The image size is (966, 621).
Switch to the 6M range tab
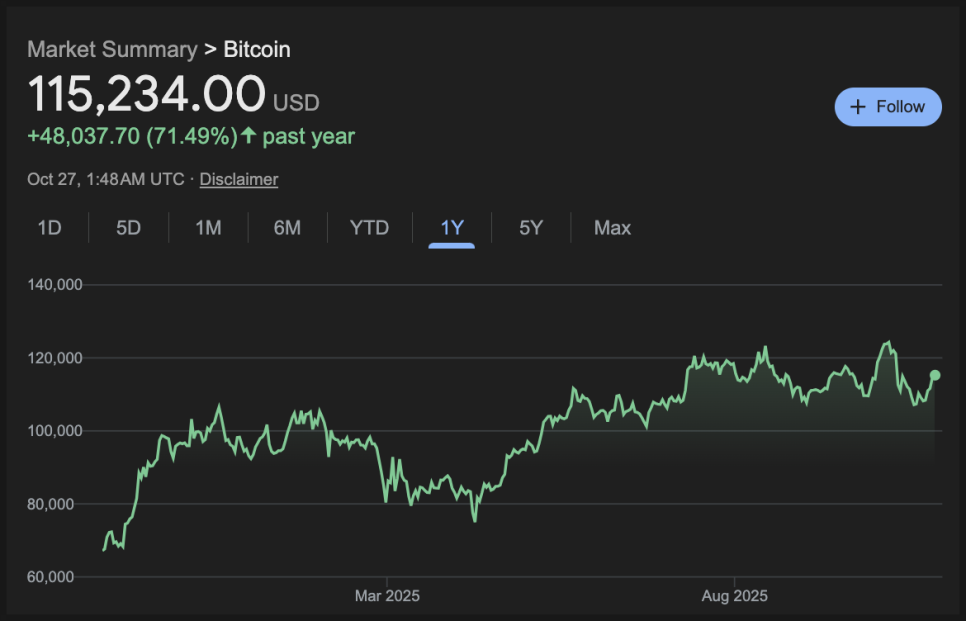(x=287, y=228)
